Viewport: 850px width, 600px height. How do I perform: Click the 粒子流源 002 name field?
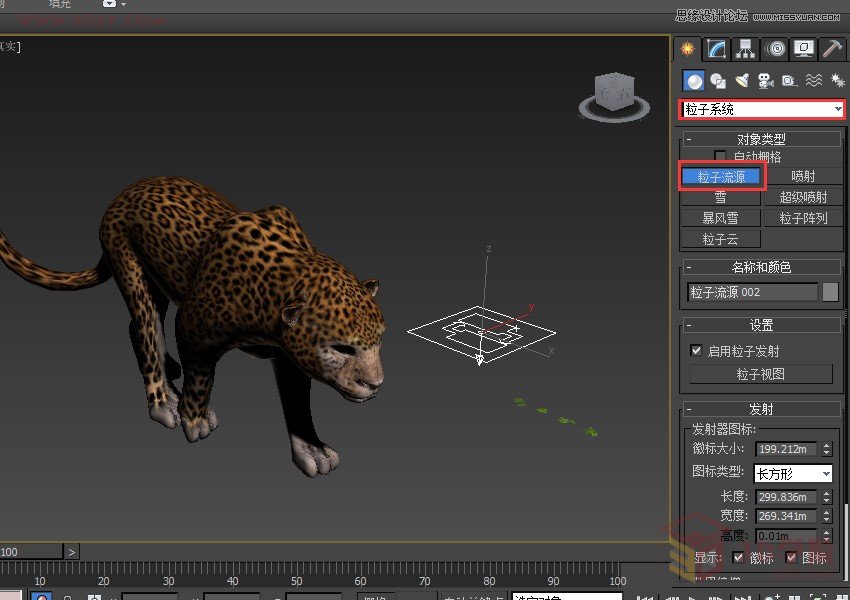click(752, 292)
